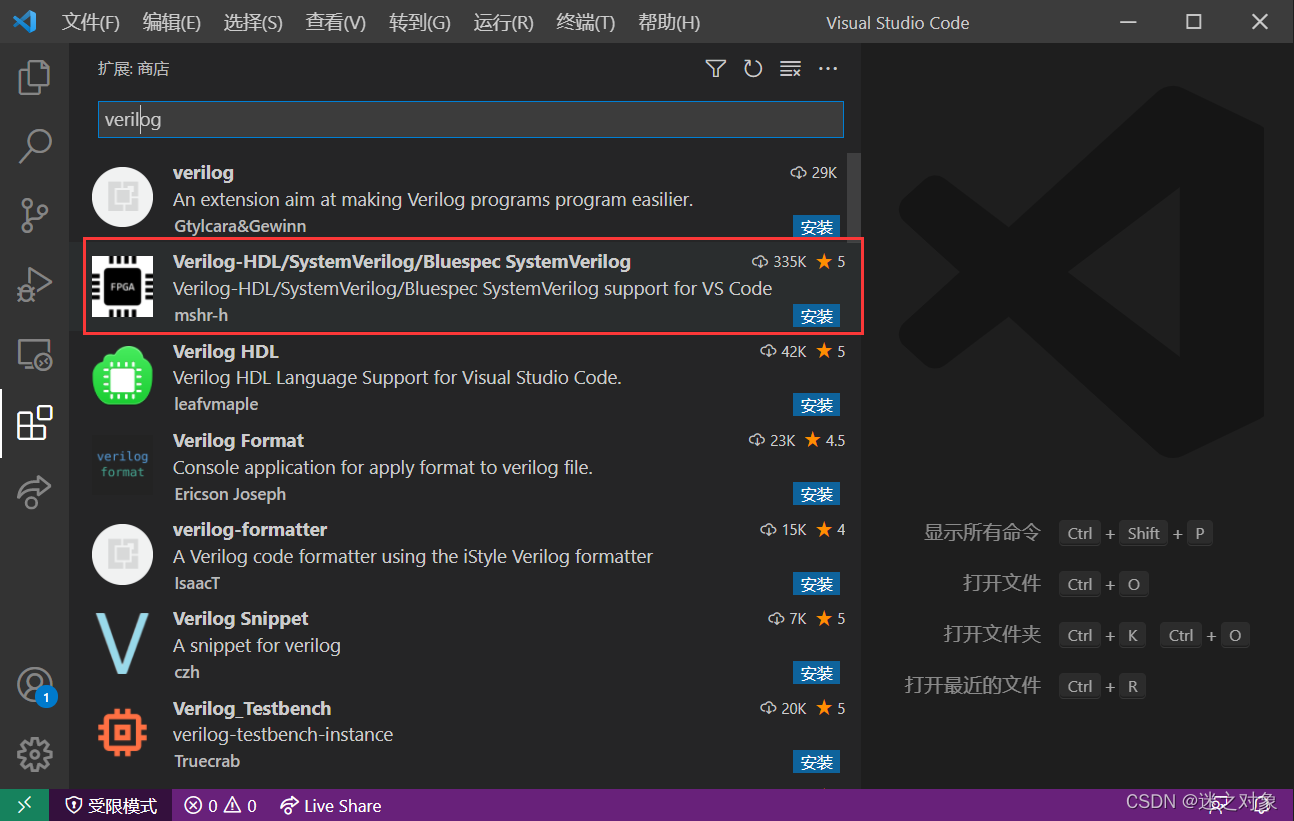Click publisher name Ericson Joseph

pos(230,494)
